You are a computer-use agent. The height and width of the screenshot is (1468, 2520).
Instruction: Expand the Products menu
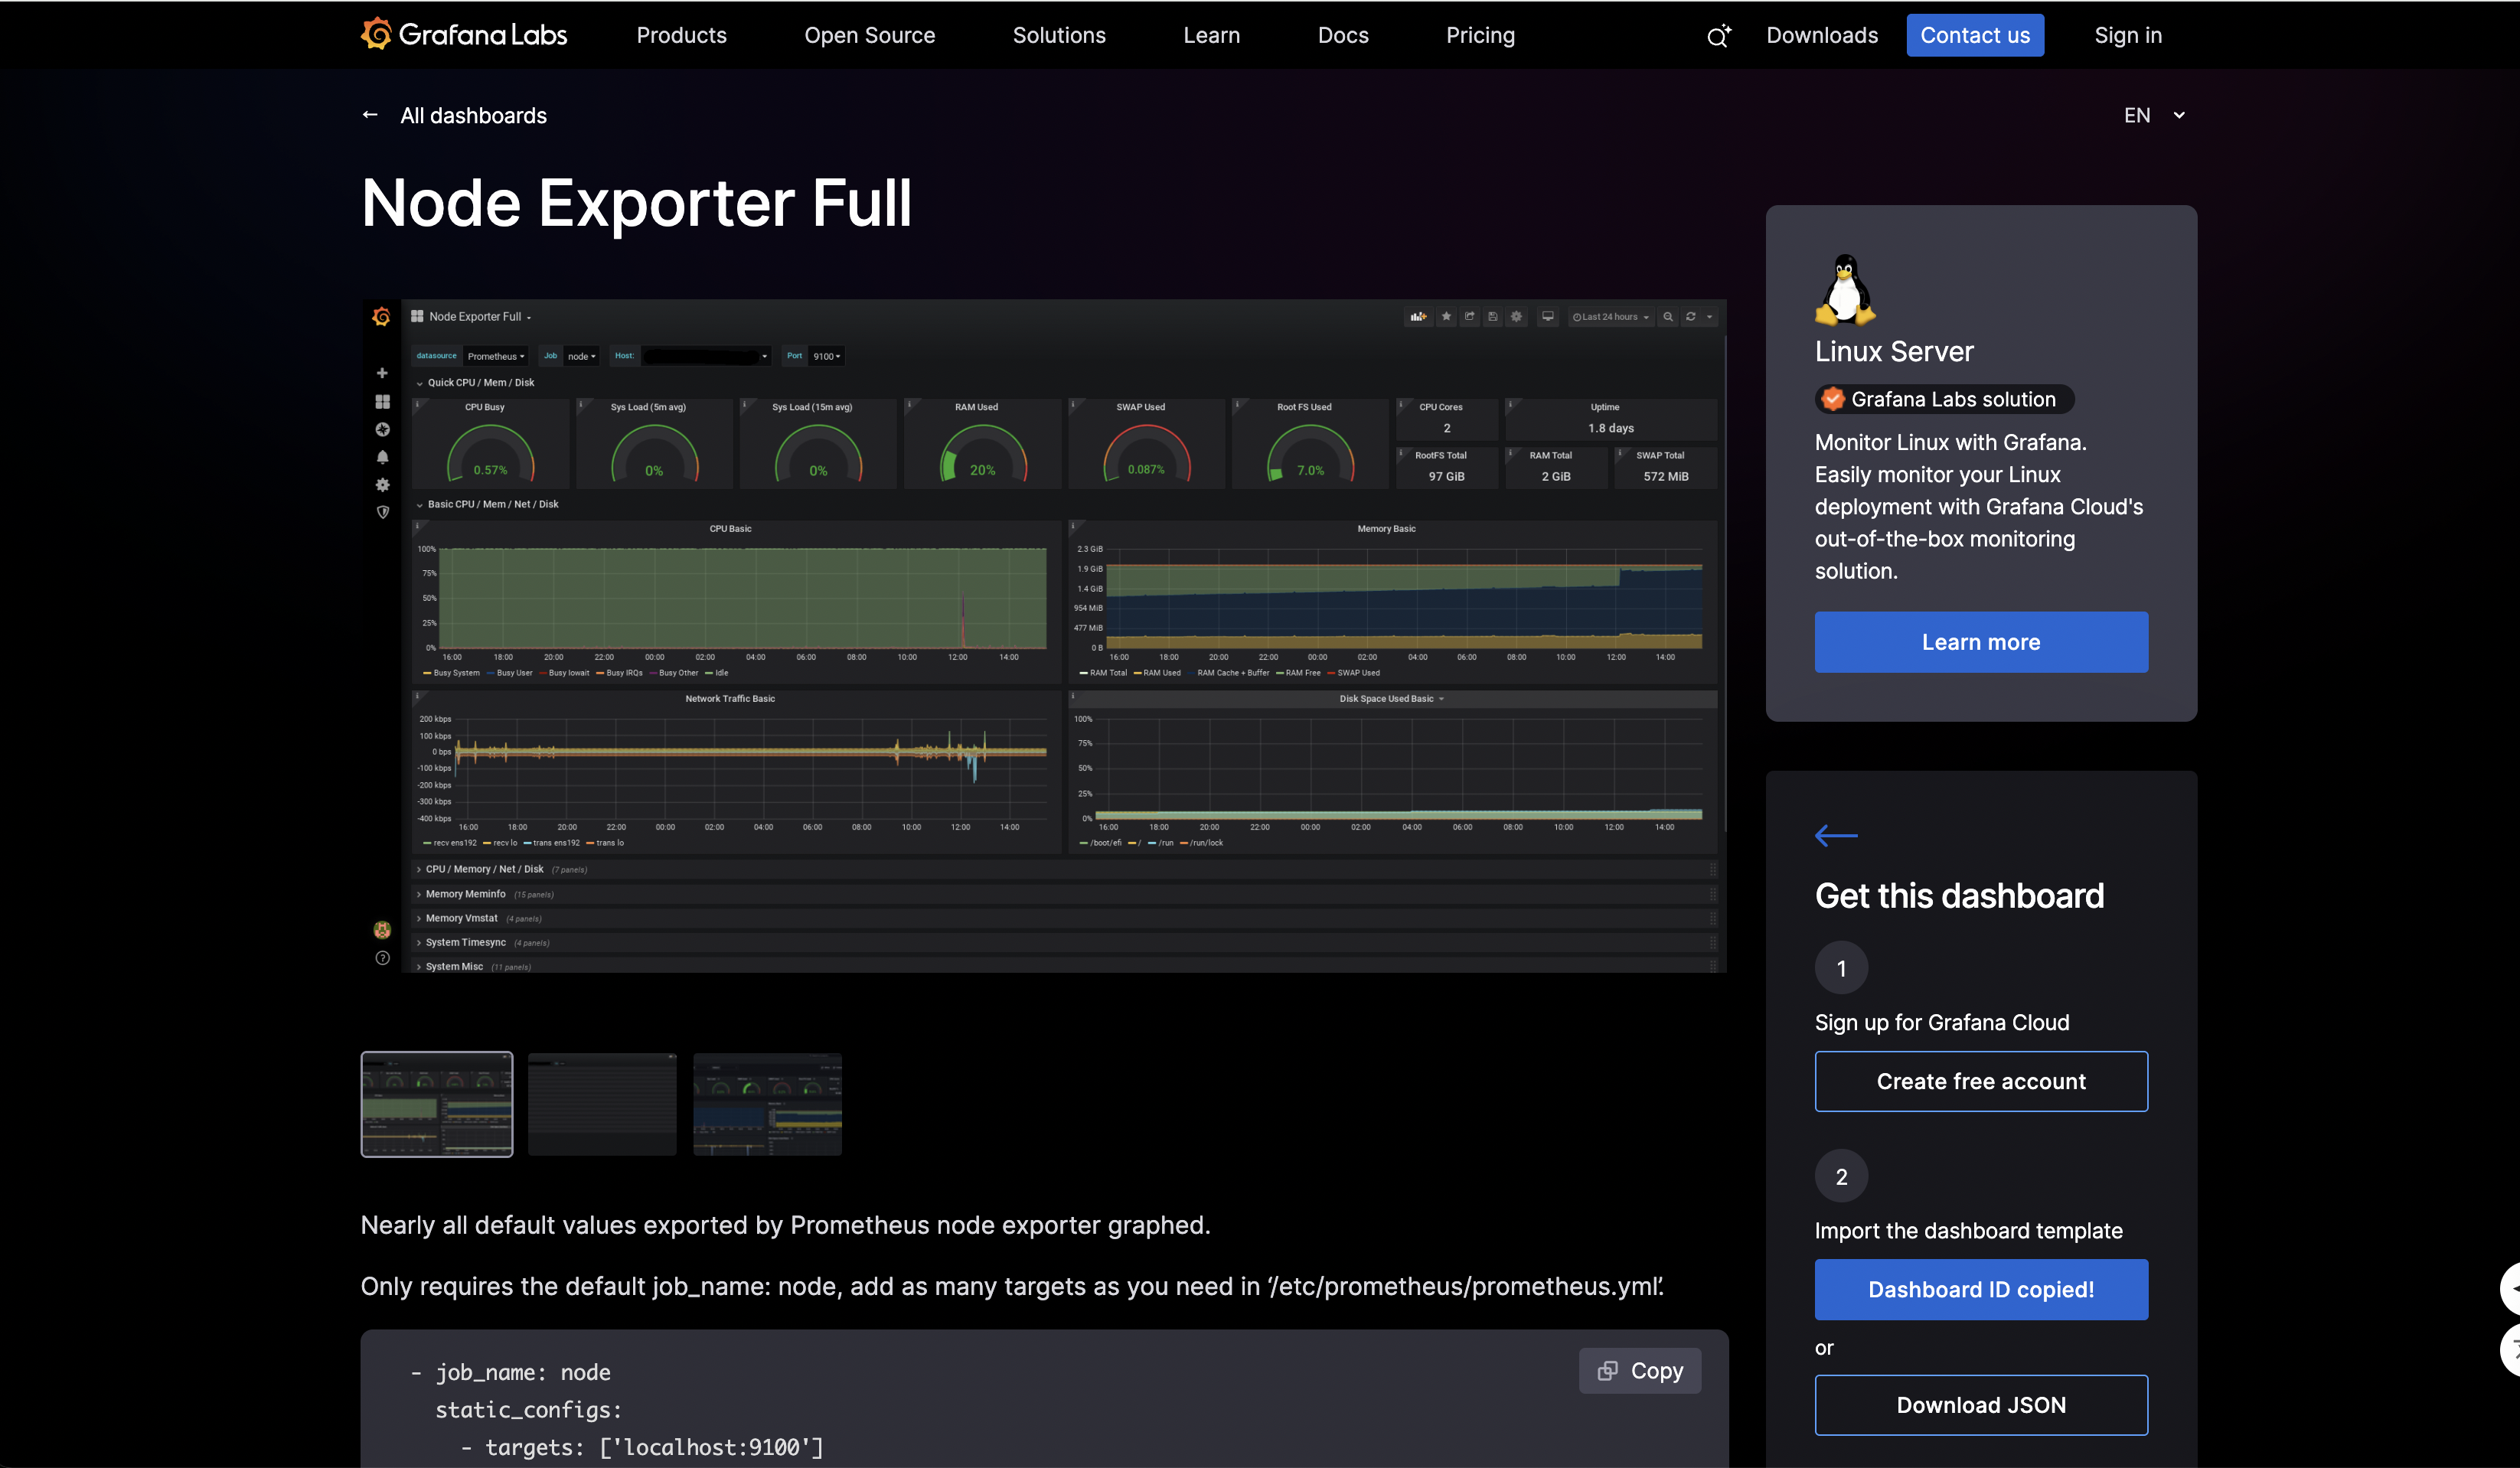681,35
